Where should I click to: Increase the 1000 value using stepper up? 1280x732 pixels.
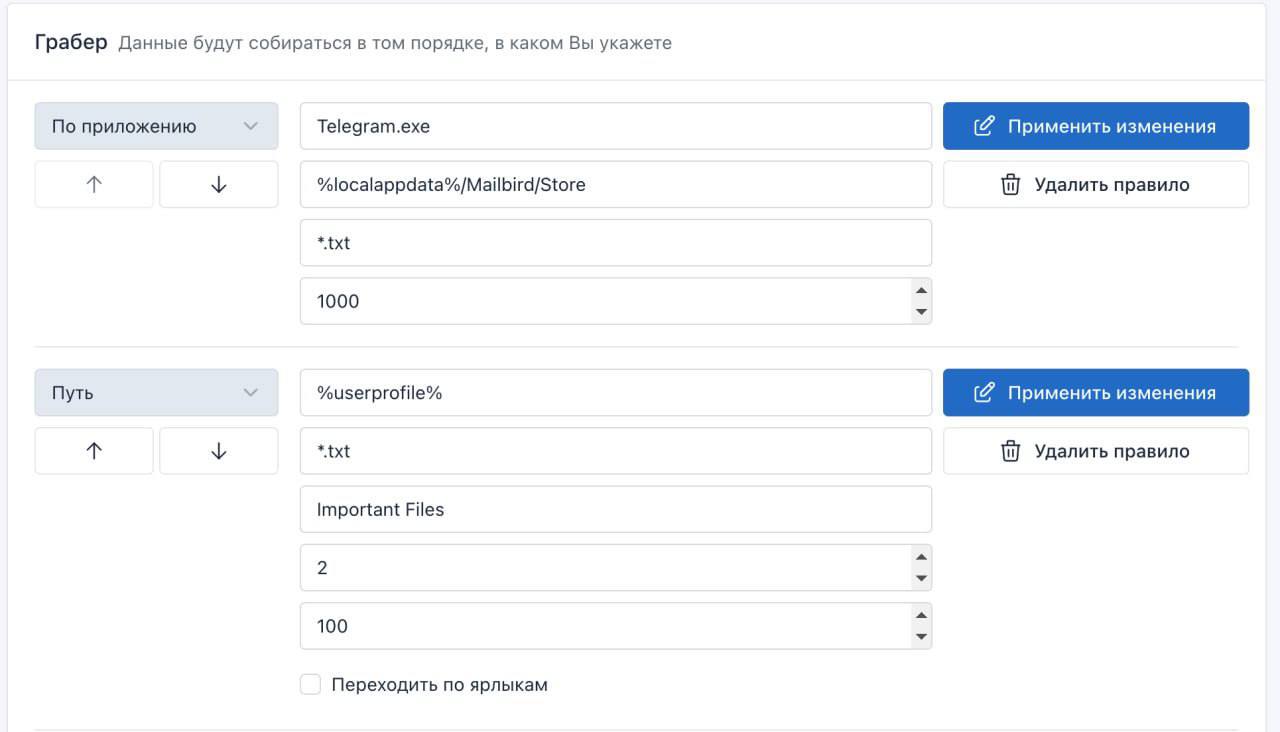[x=921, y=291]
